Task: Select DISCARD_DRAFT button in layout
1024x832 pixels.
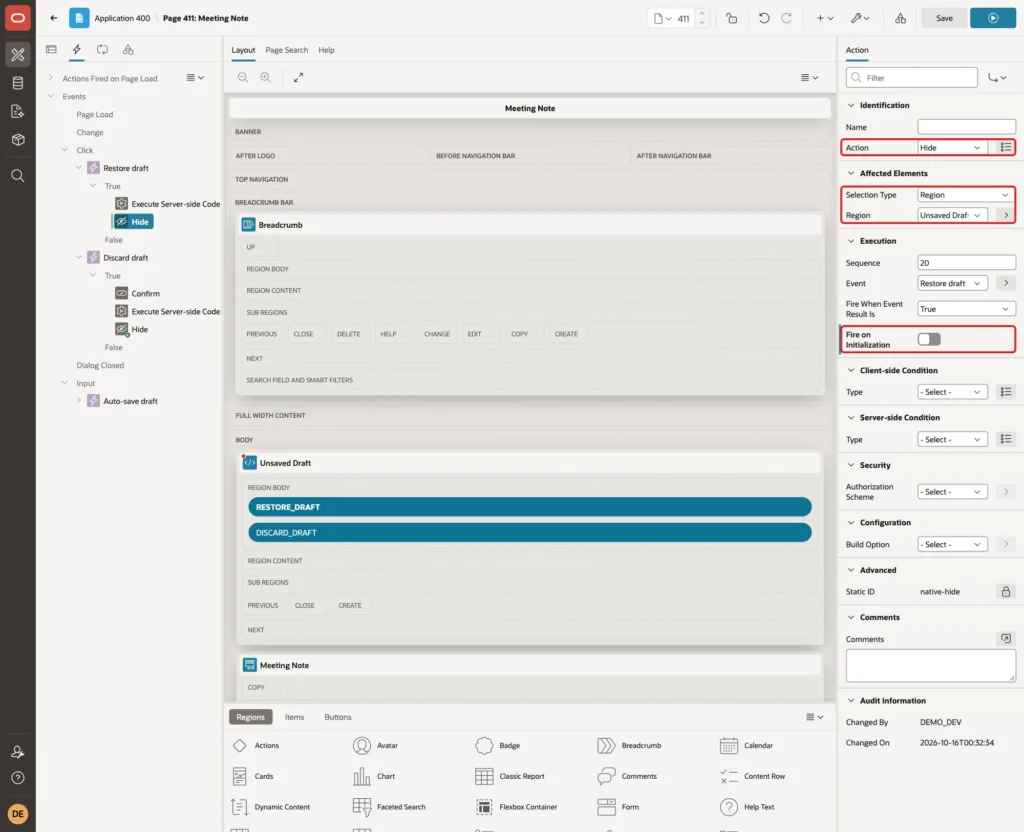Action: (x=530, y=532)
